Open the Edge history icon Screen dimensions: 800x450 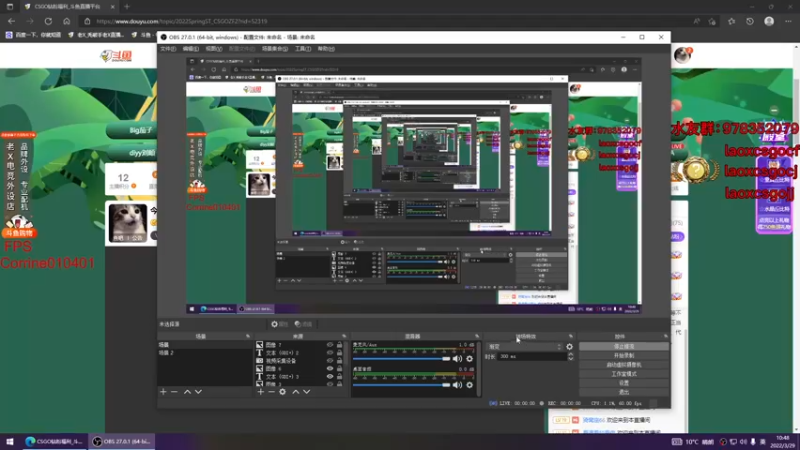click(749, 21)
